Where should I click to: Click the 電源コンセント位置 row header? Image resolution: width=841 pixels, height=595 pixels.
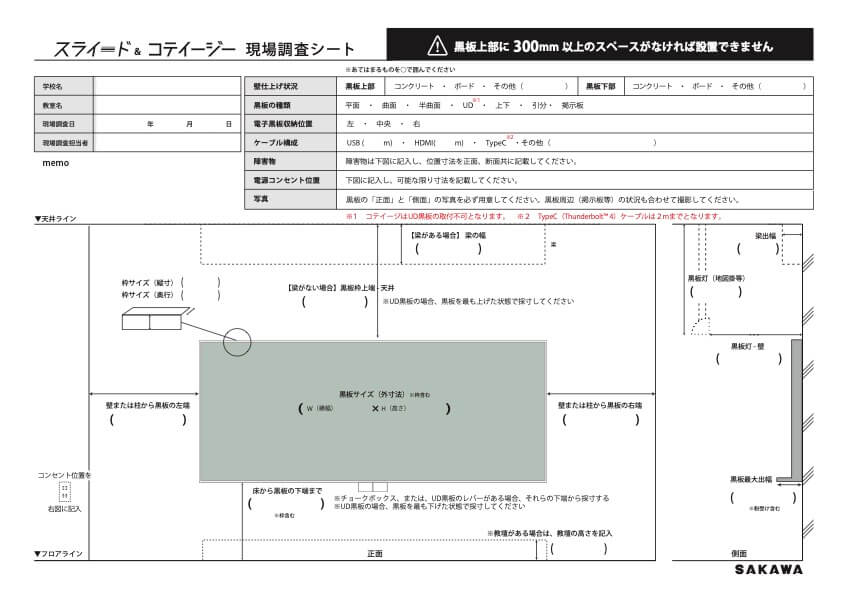(290, 180)
